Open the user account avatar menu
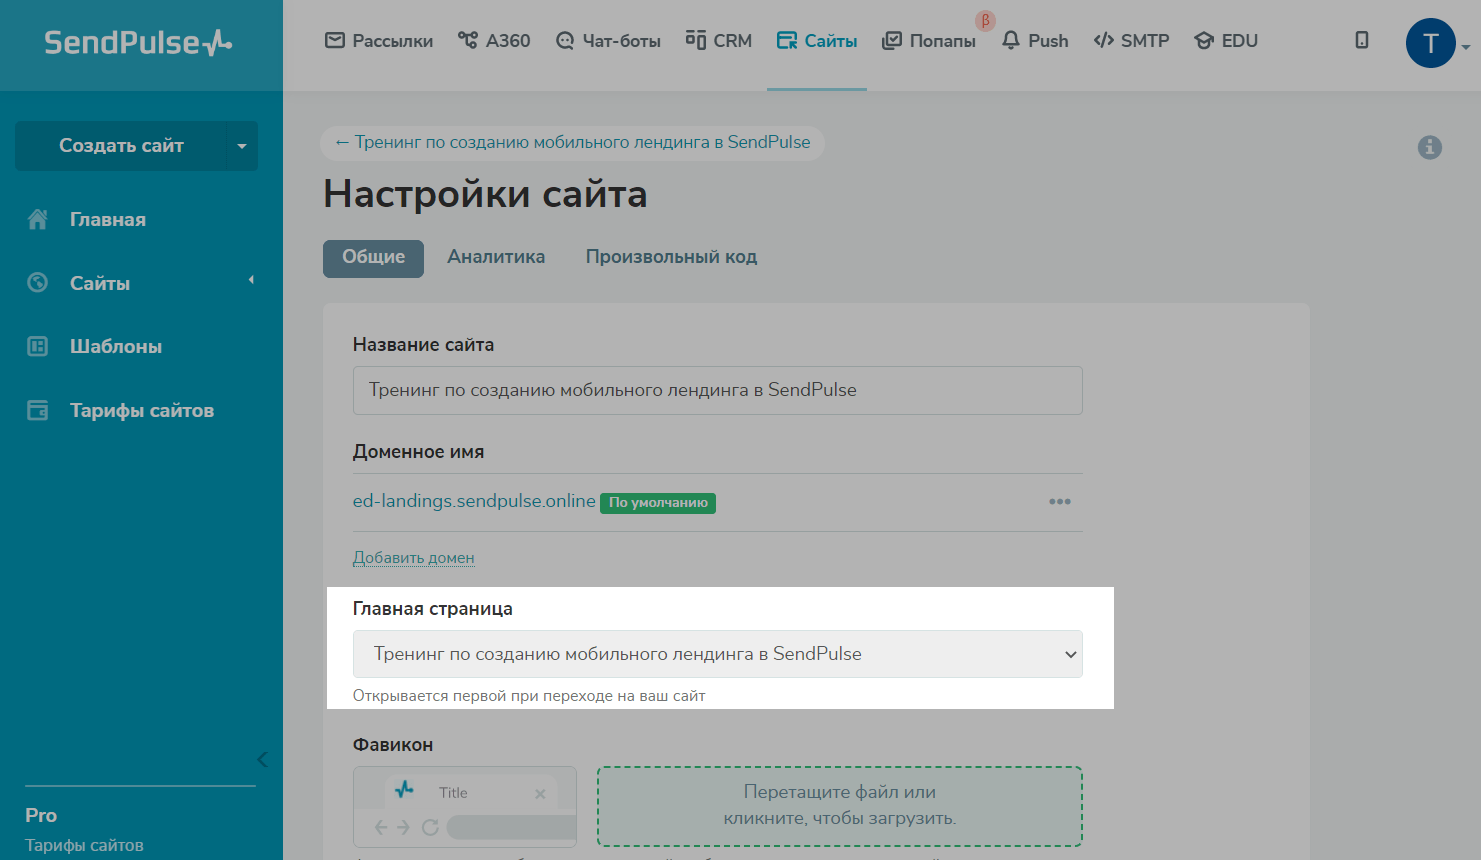 click(x=1431, y=43)
